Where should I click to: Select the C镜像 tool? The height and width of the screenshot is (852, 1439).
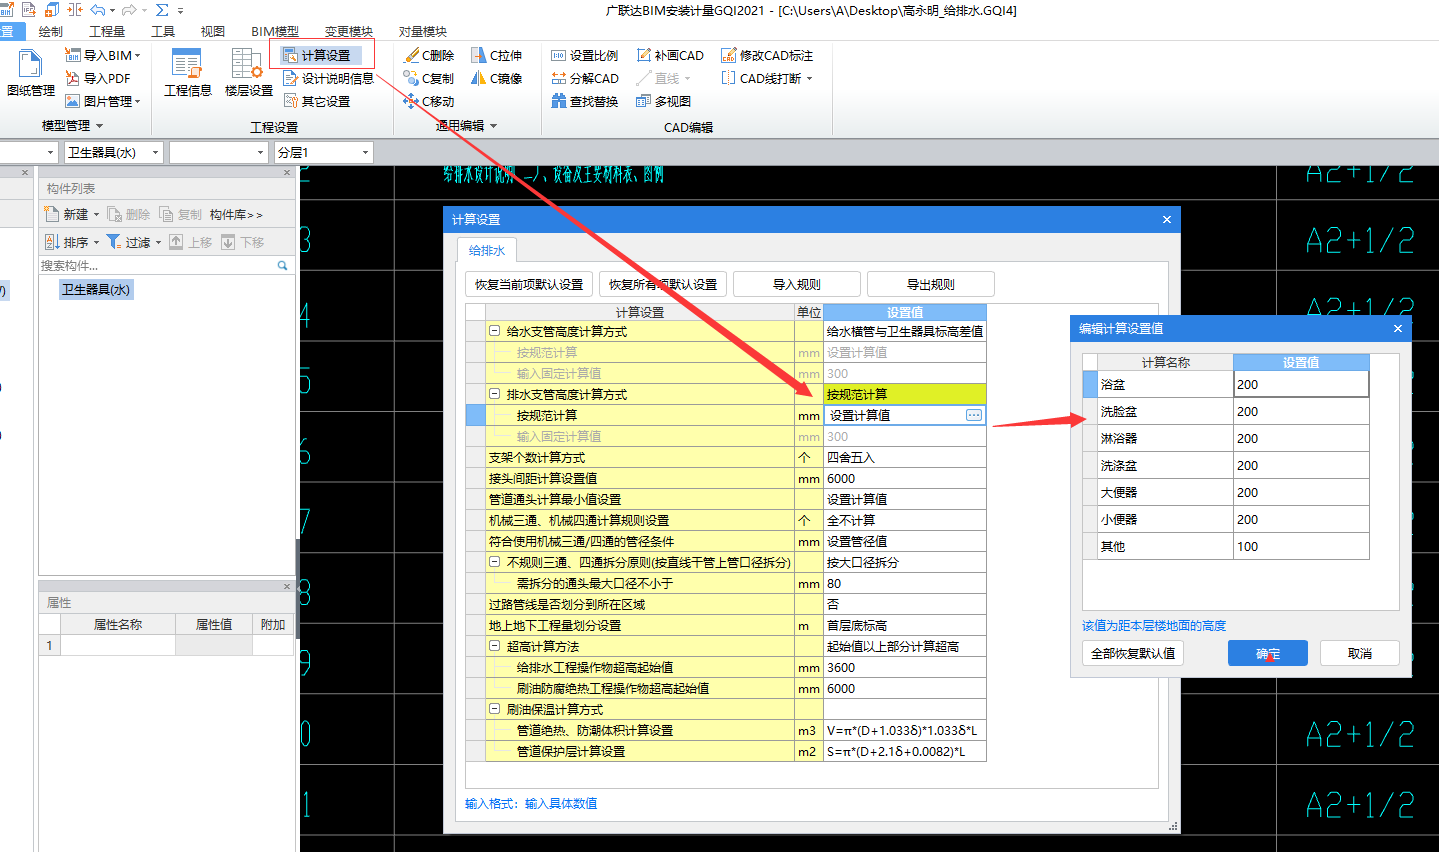click(x=497, y=78)
